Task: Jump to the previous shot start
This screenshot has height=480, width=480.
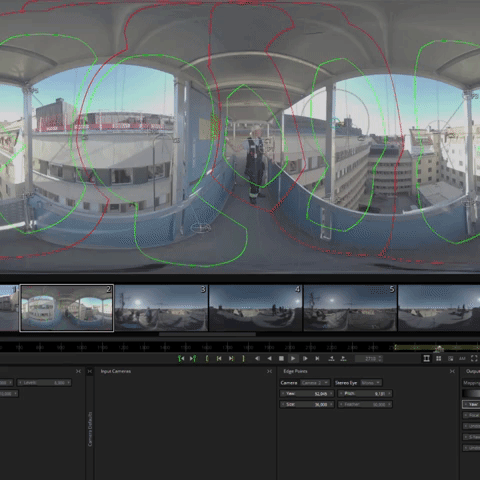Action: tap(219, 359)
